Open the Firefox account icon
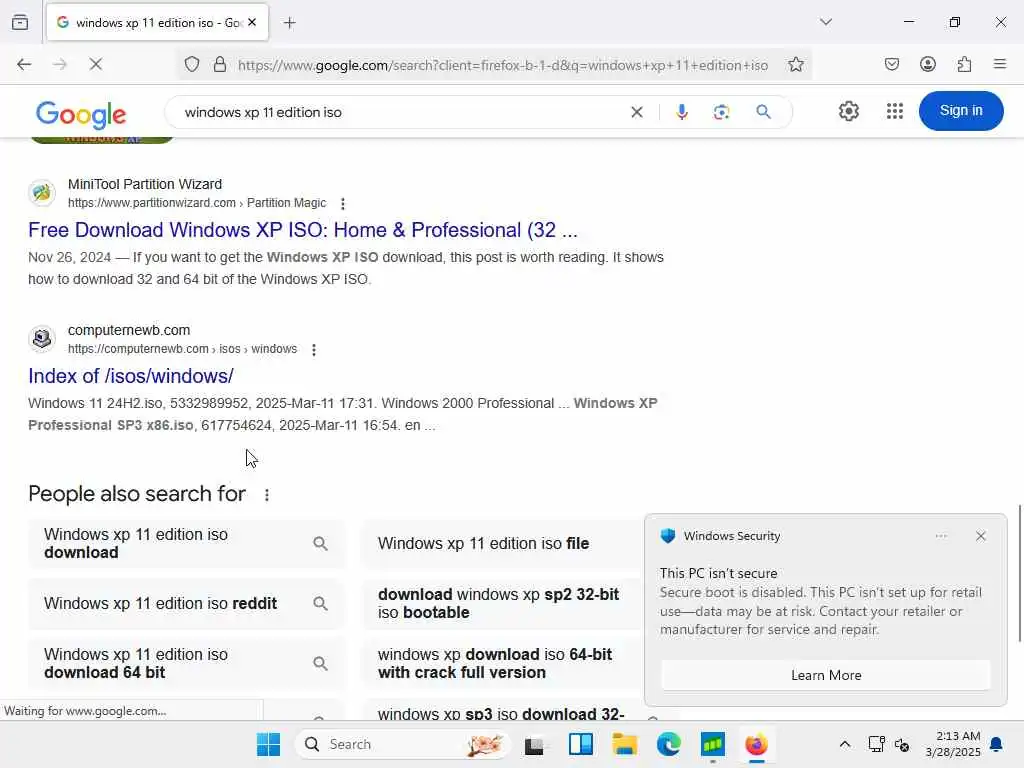The image size is (1024, 768). pyautogui.click(x=927, y=65)
